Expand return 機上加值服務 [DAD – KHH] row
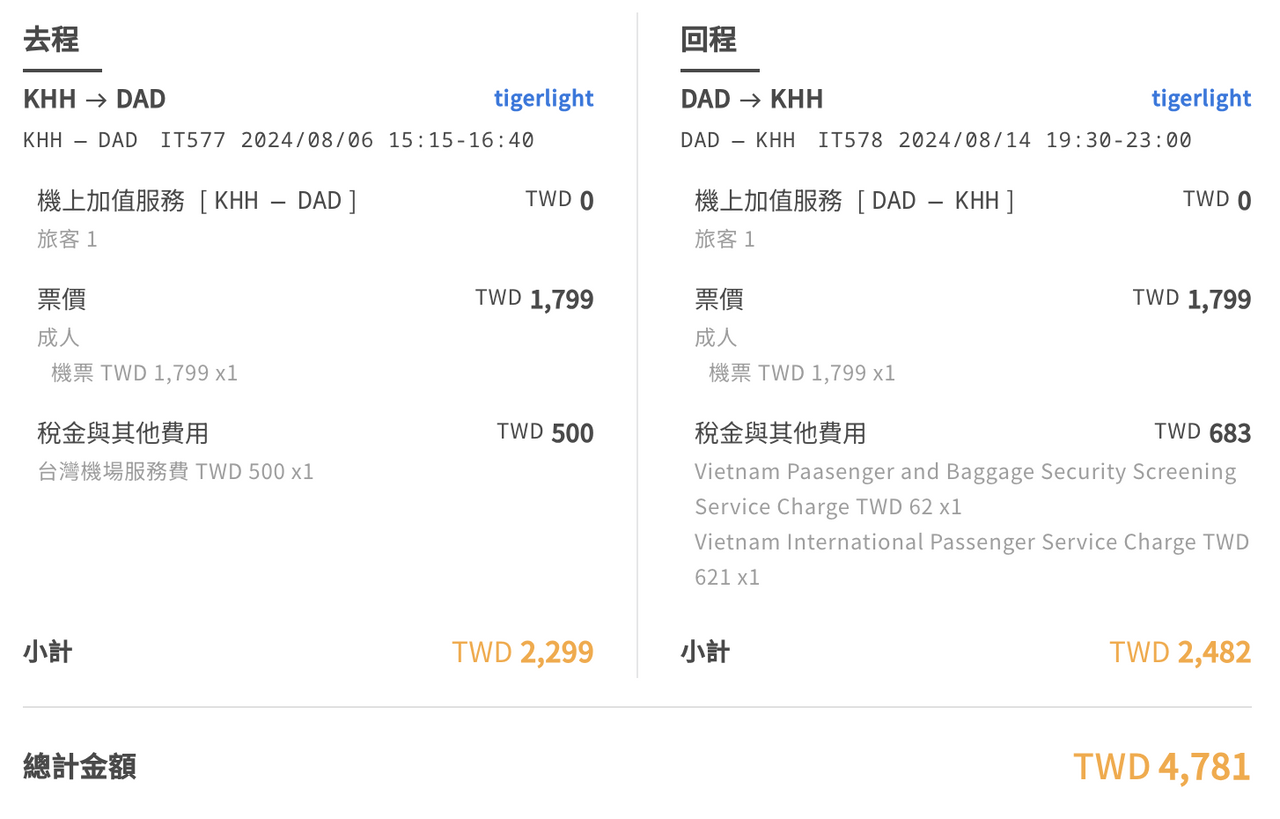Image resolution: width=1280 pixels, height=819 pixels. (x=973, y=201)
